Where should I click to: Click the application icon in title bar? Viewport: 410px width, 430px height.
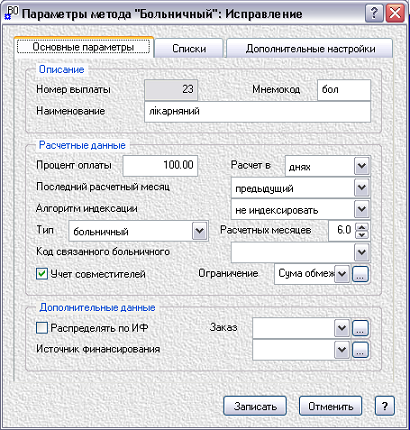tap(11, 13)
